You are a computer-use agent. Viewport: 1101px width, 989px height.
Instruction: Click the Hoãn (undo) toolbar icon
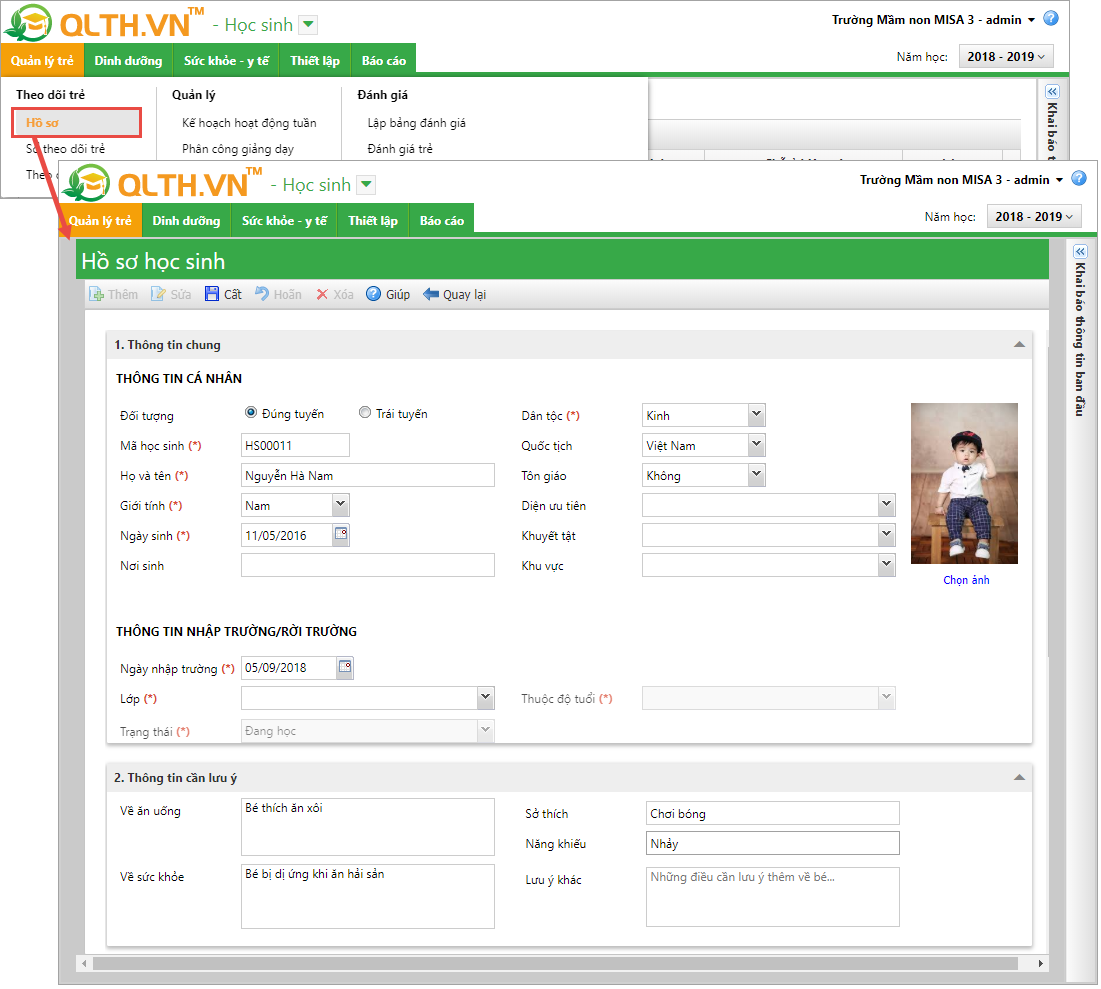pyautogui.click(x=262, y=295)
